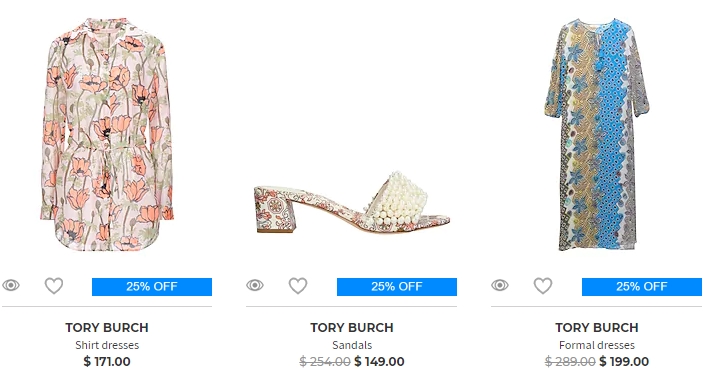Click the 25% OFF badge under formal dress
Viewport: 706px width, 370px height.
(642, 287)
